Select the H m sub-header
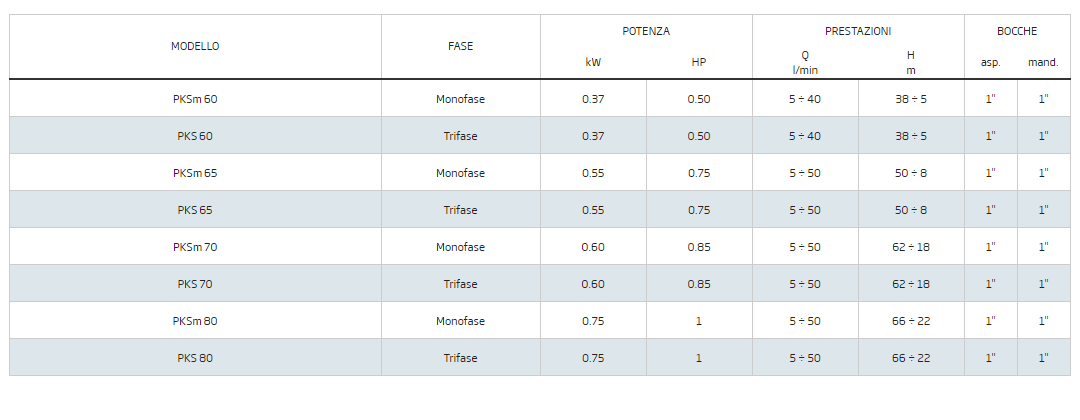 pos(911,62)
